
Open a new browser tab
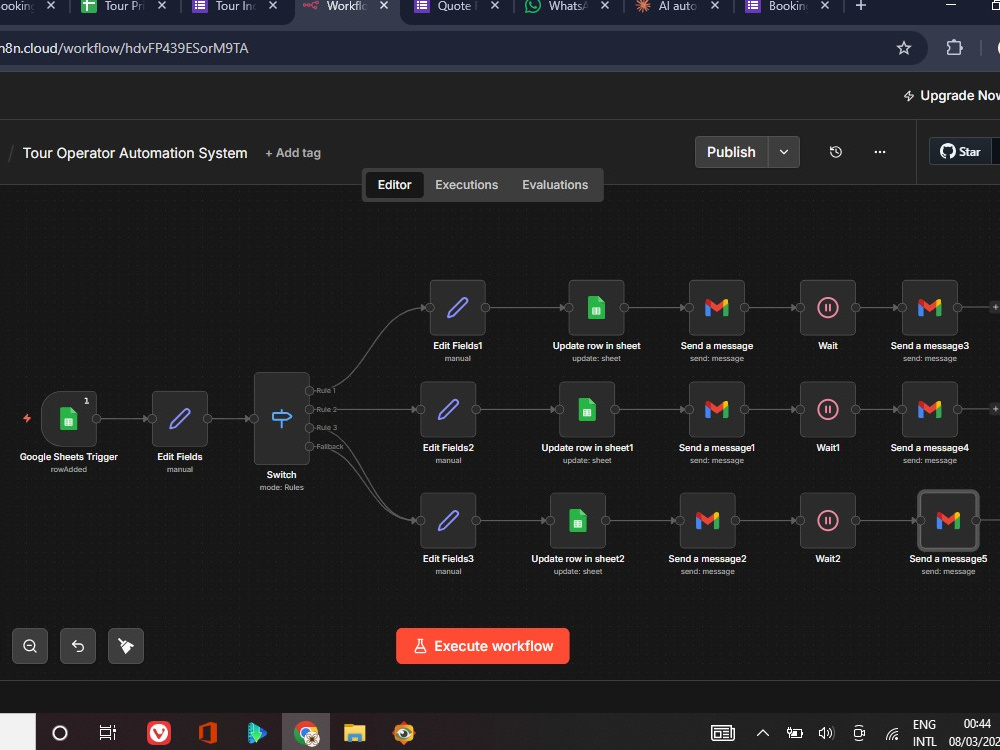click(x=861, y=6)
